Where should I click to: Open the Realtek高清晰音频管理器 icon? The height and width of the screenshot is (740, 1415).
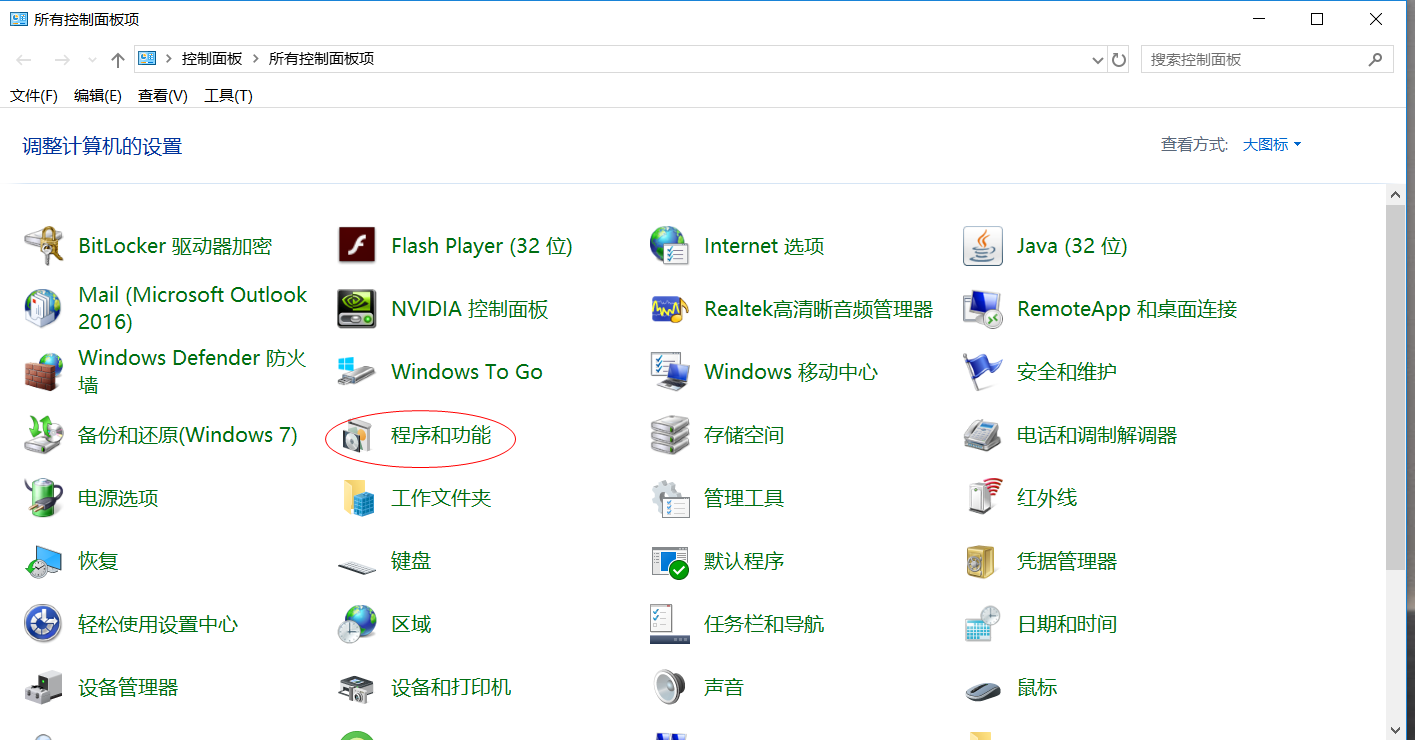tap(670, 309)
